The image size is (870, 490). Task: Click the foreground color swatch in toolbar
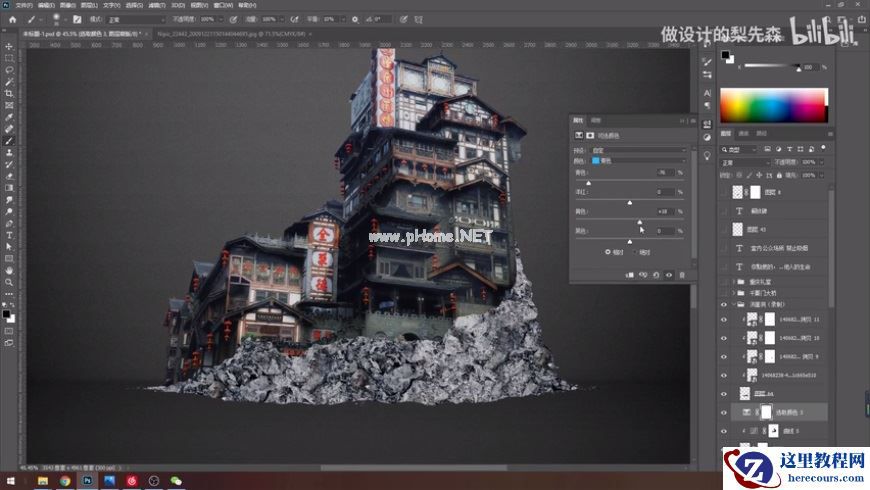6,314
